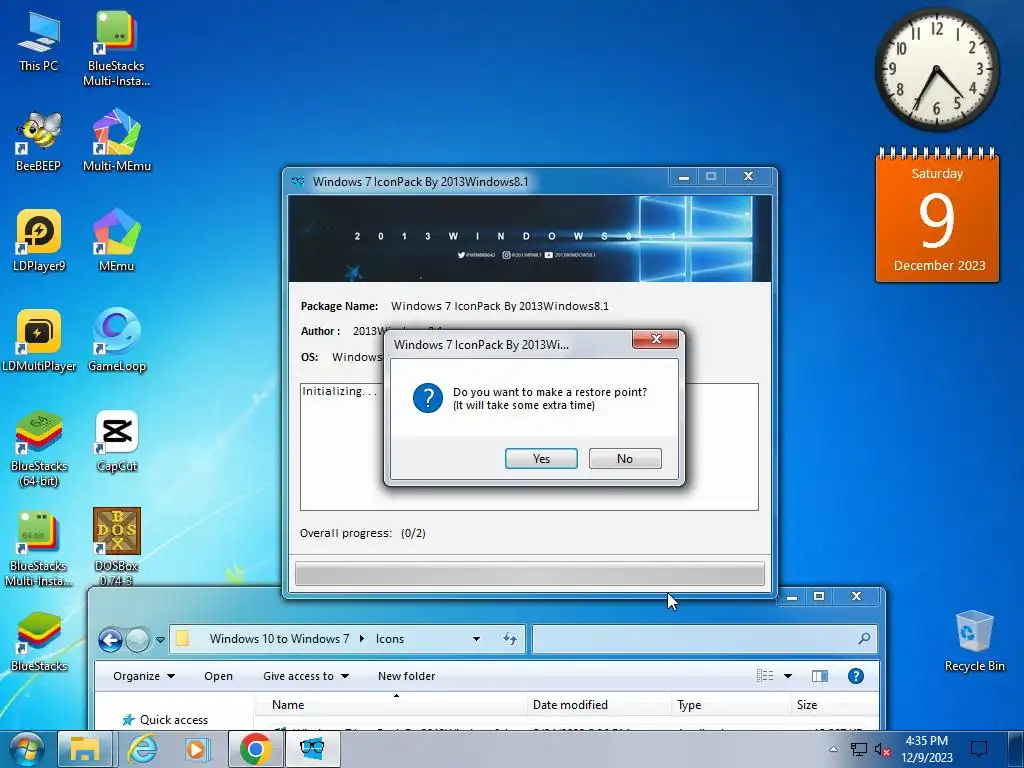This screenshot has width=1024, height=768.
Task: Select the GameLoop desktop icon
Action: [117, 341]
